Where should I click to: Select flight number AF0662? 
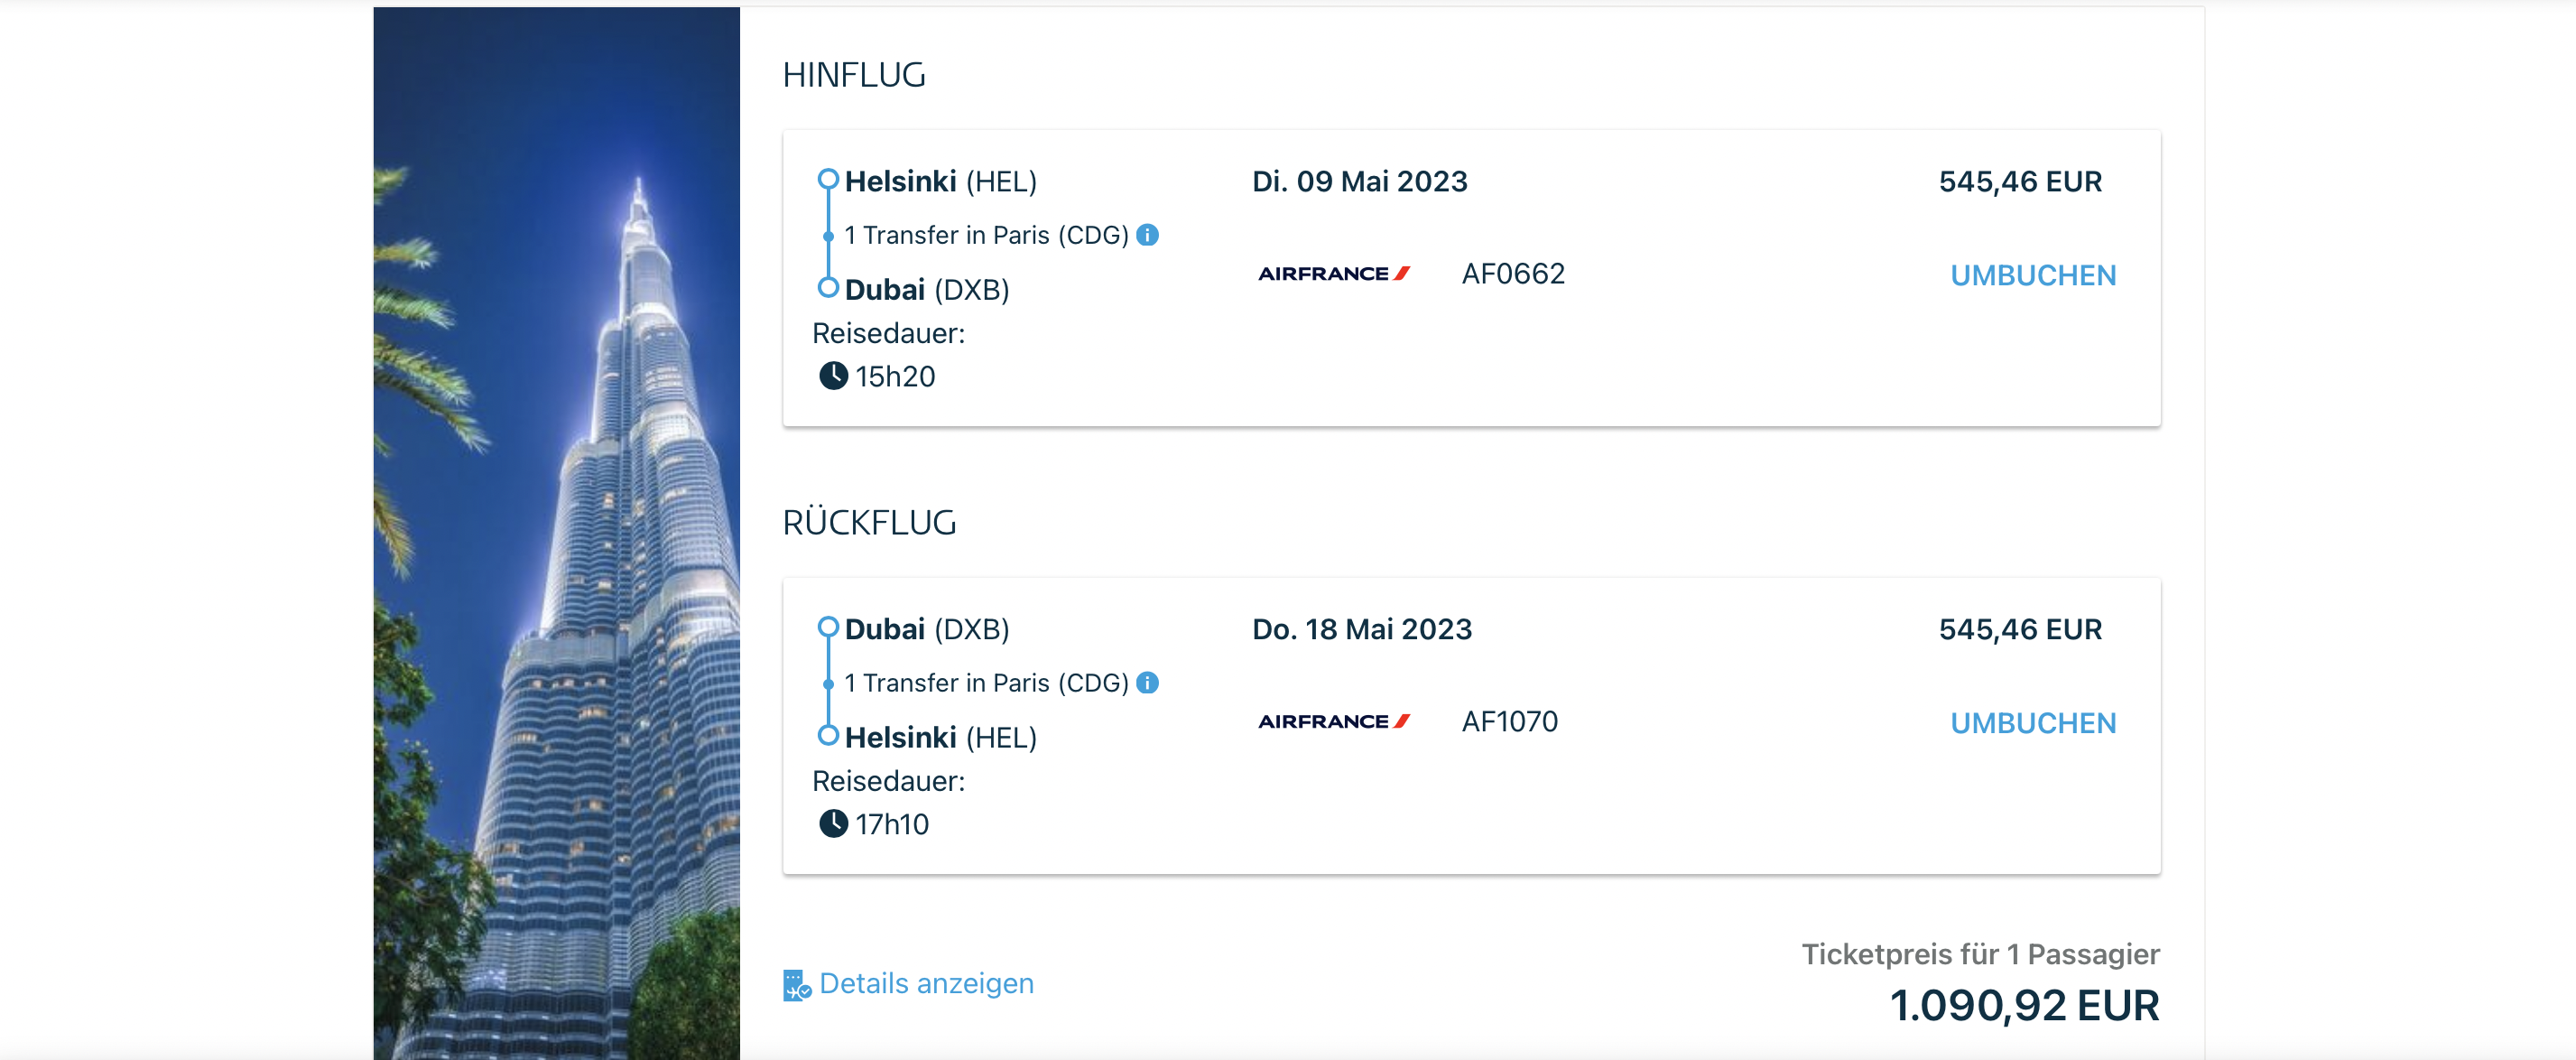tap(1513, 274)
